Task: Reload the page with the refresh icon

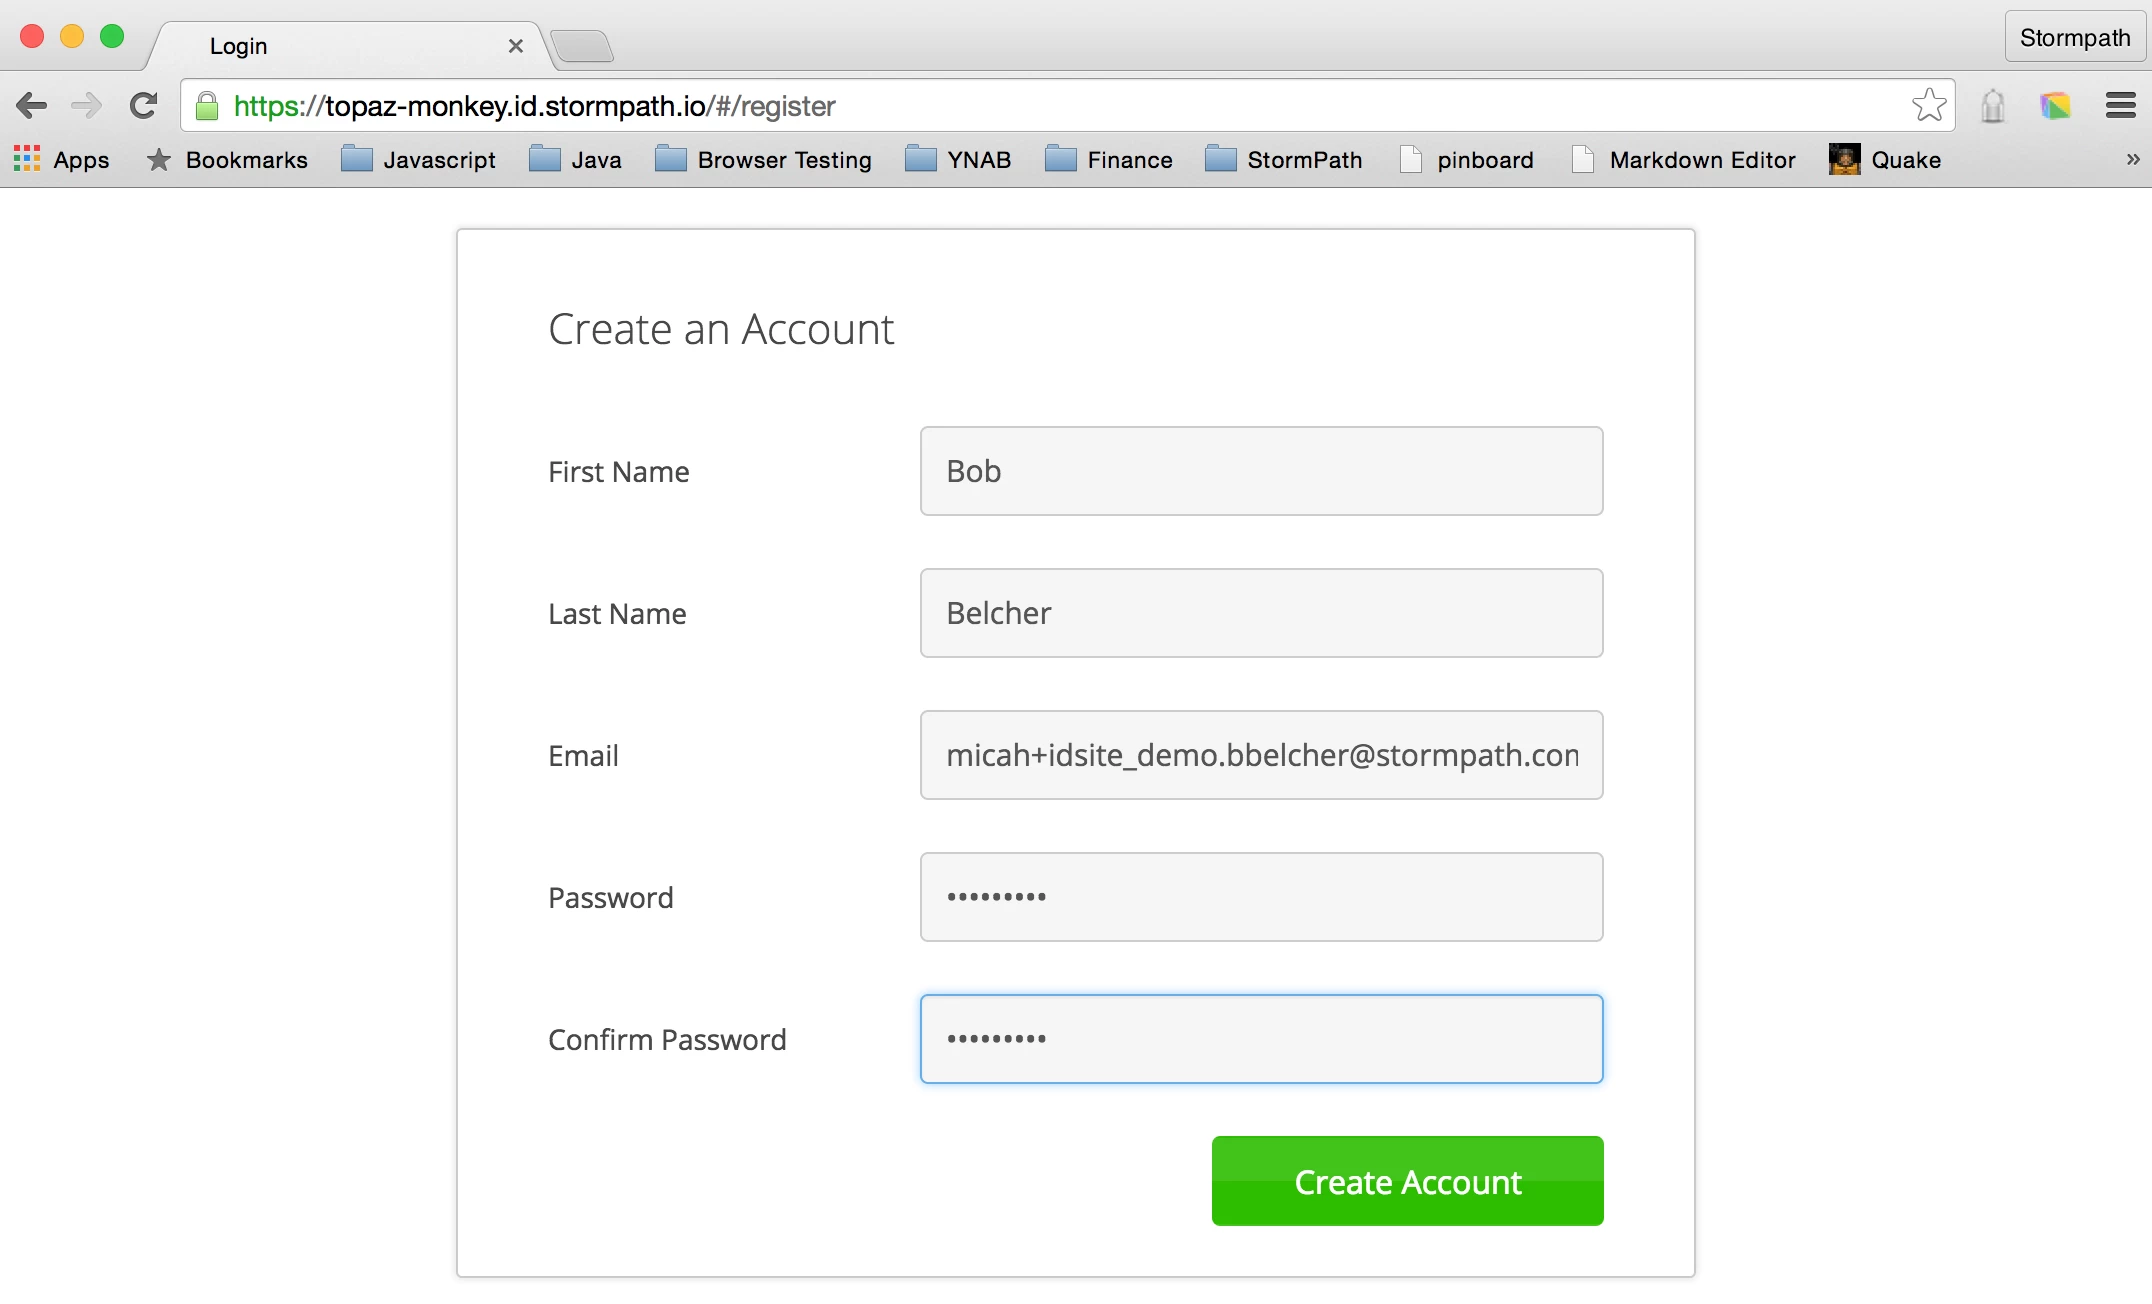Action: [x=144, y=105]
